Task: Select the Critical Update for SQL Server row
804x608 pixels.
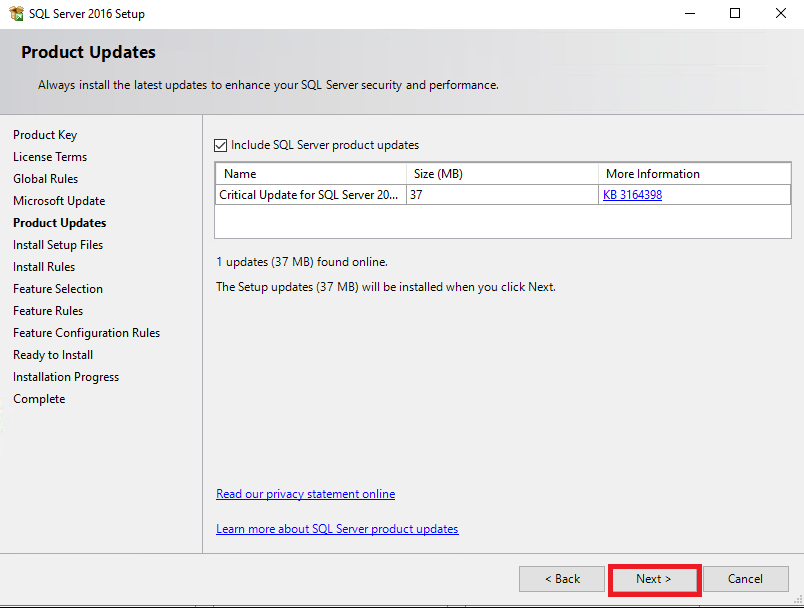Action: pyautogui.click(x=502, y=195)
